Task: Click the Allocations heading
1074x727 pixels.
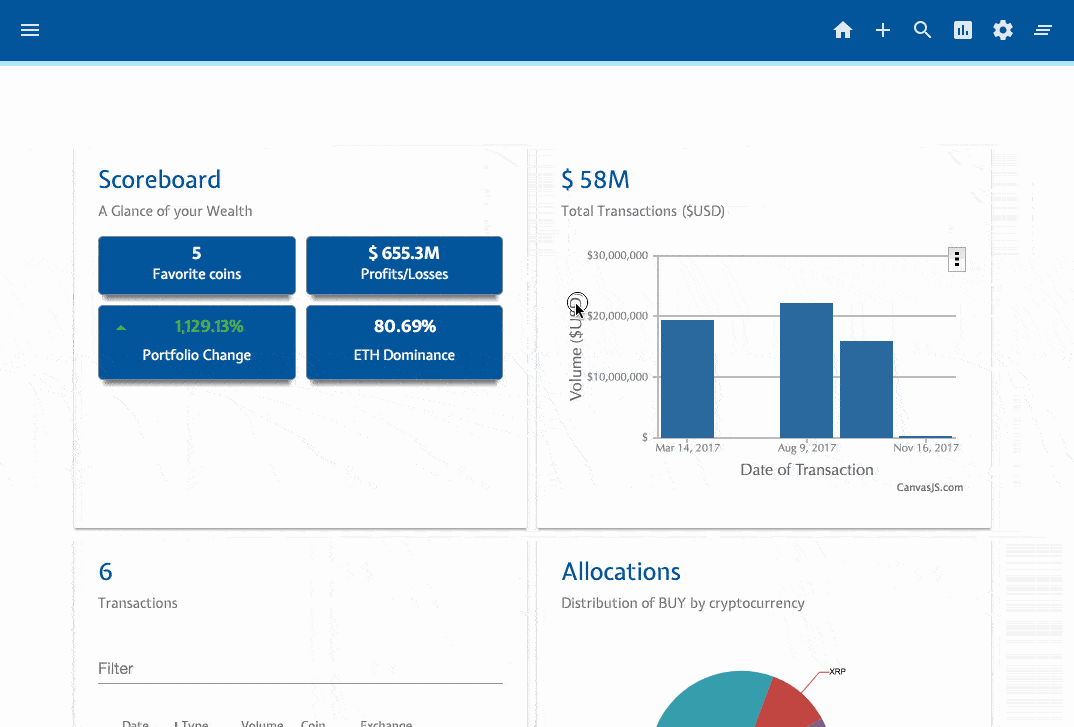Action: (x=621, y=571)
